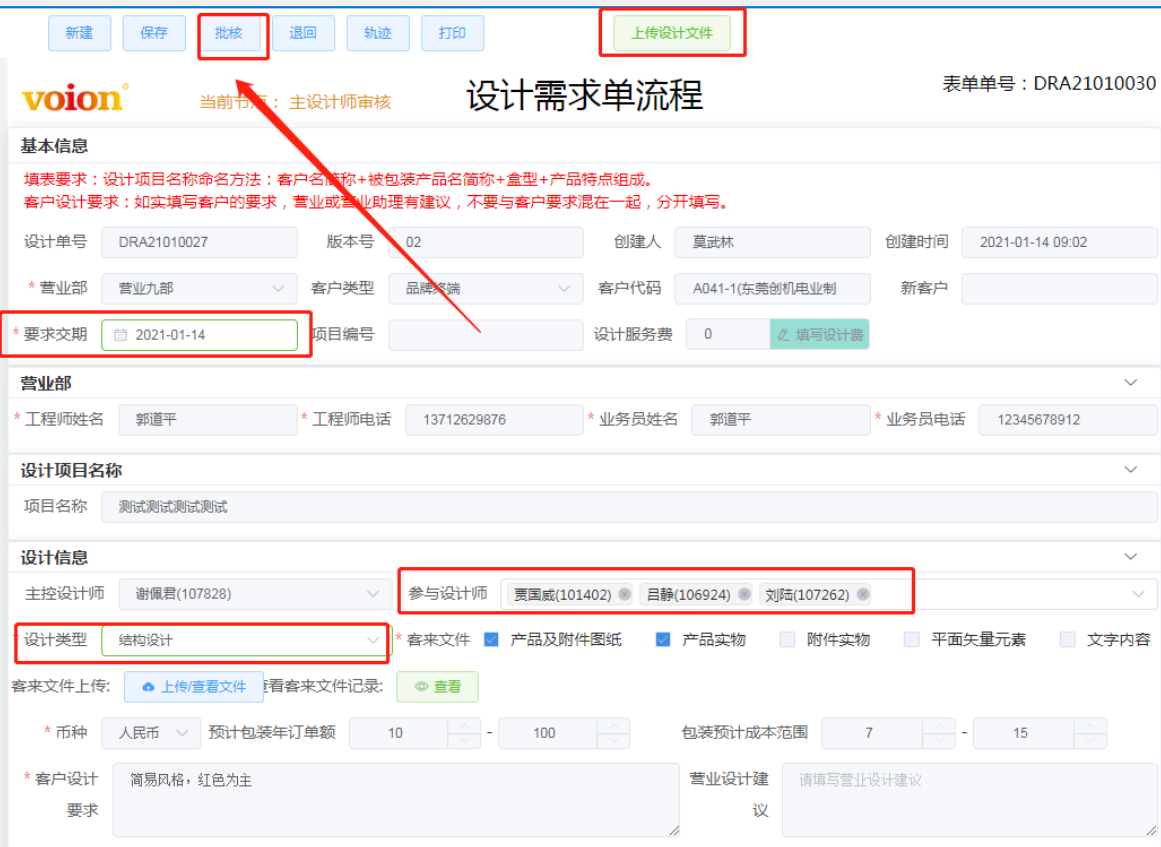Click the 项目名称 field 测试测试测试测试
Image resolution: width=1161 pixels, height=847 pixels.
click(x=629, y=506)
